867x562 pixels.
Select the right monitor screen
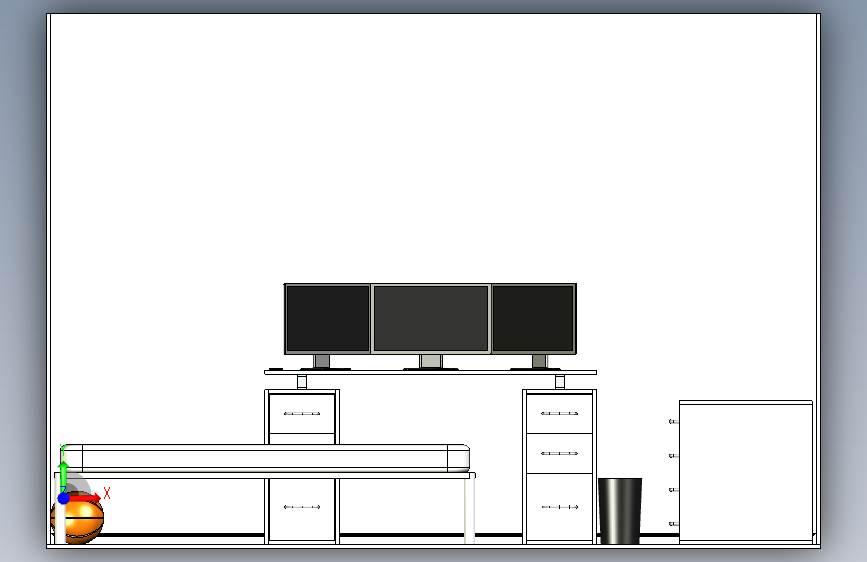pos(534,319)
